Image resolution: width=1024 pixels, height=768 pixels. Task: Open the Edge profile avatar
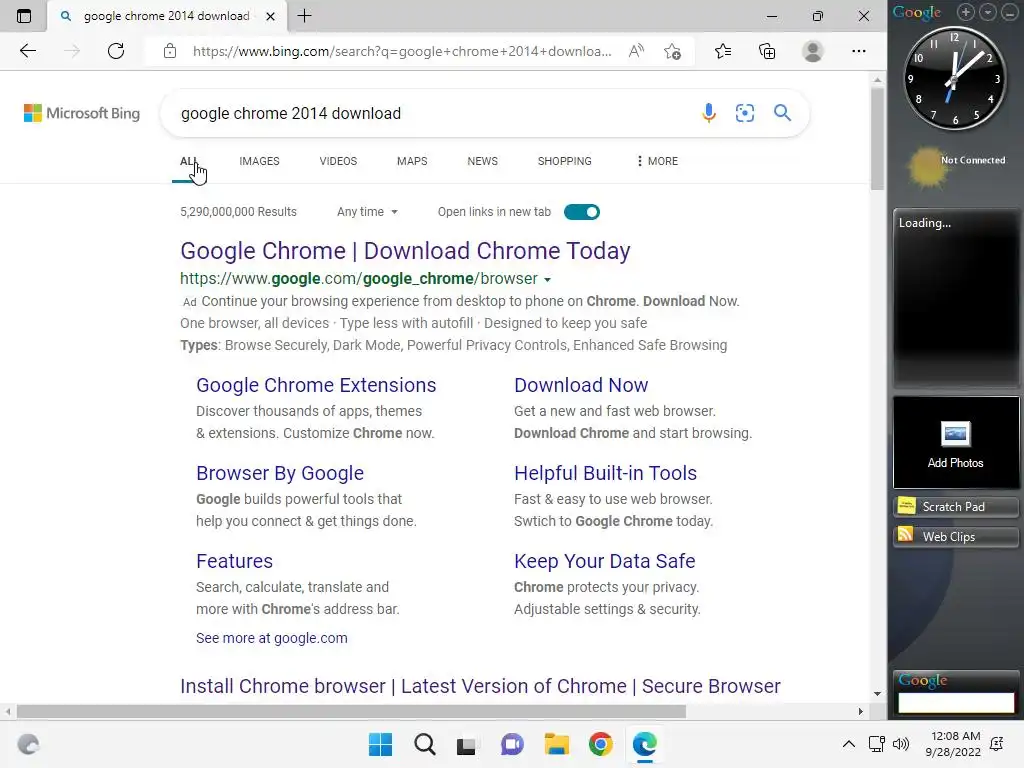click(x=812, y=51)
